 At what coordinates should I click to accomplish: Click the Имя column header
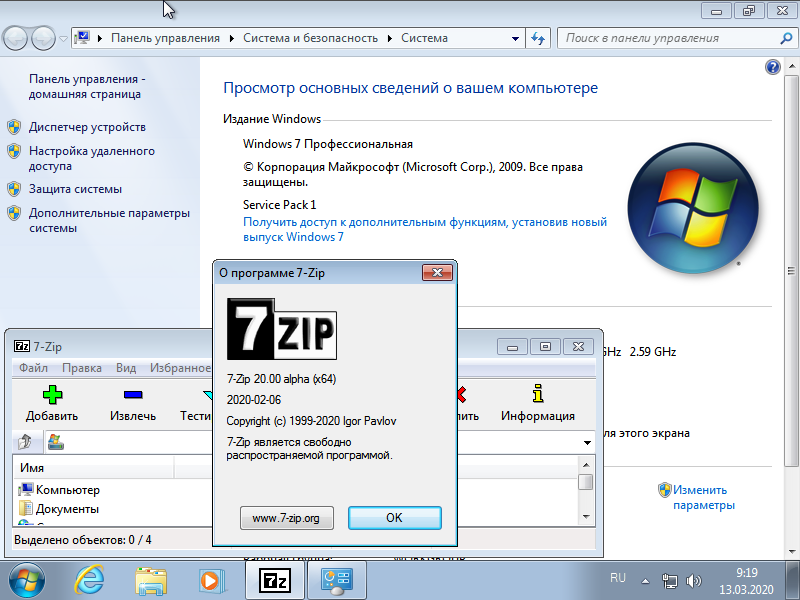(x=93, y=468)
